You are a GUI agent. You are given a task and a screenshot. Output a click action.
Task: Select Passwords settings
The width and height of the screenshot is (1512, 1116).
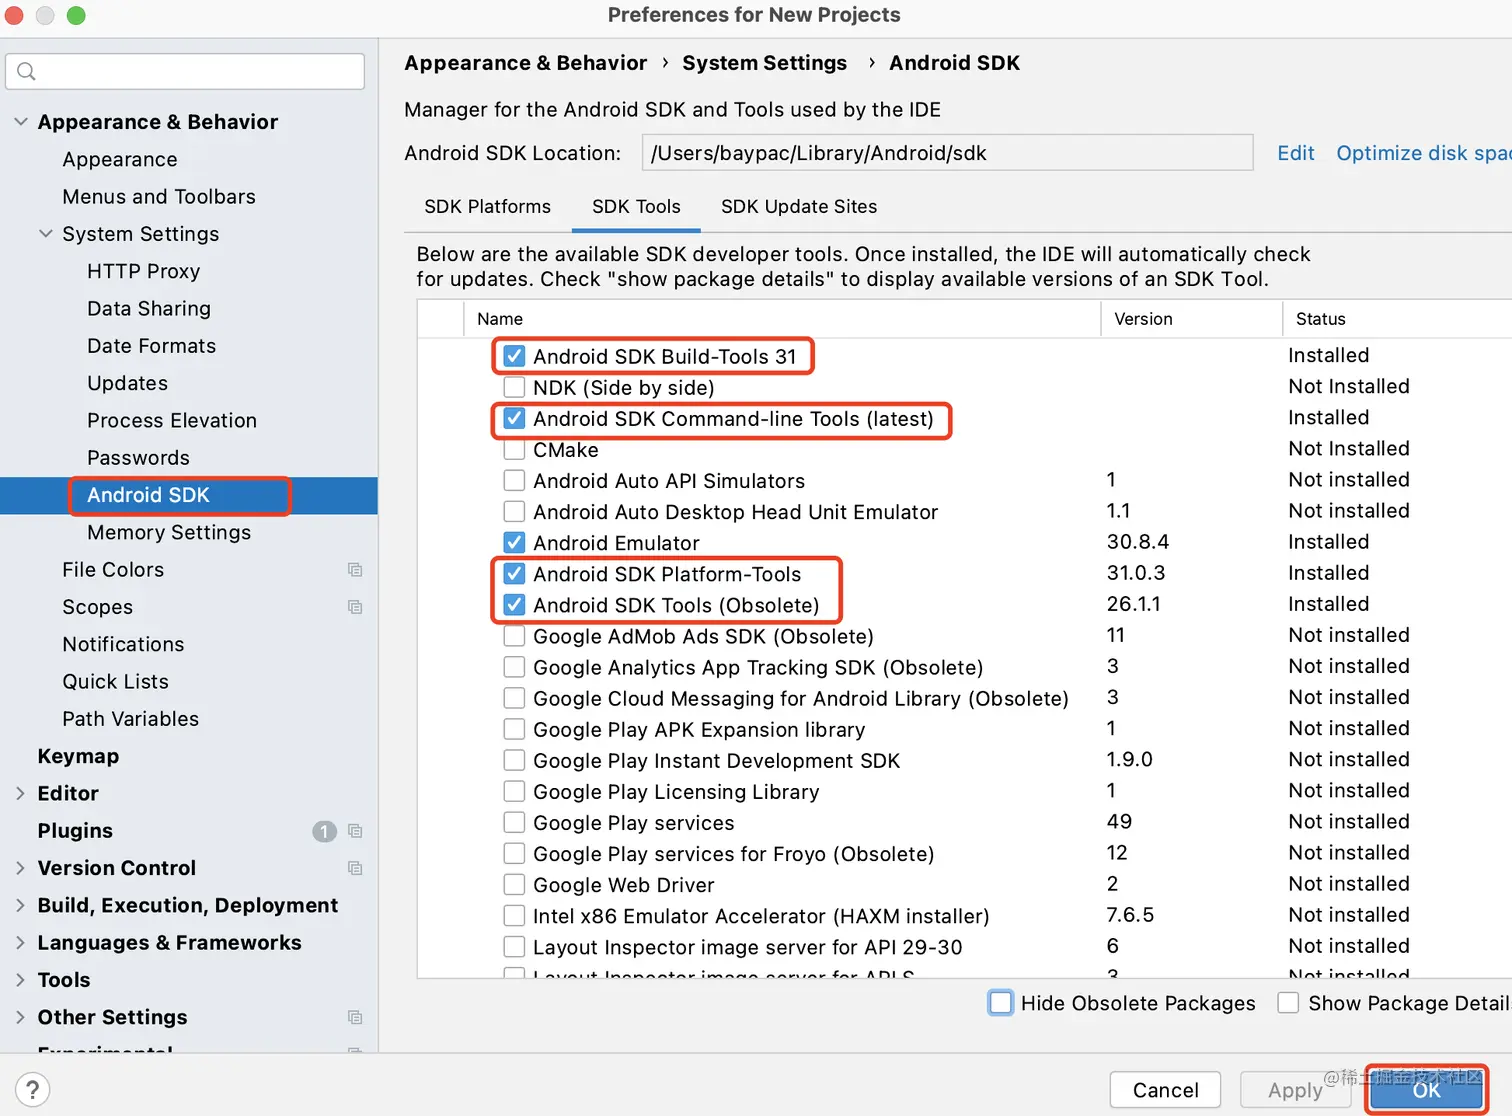click(x=138, y=458)
